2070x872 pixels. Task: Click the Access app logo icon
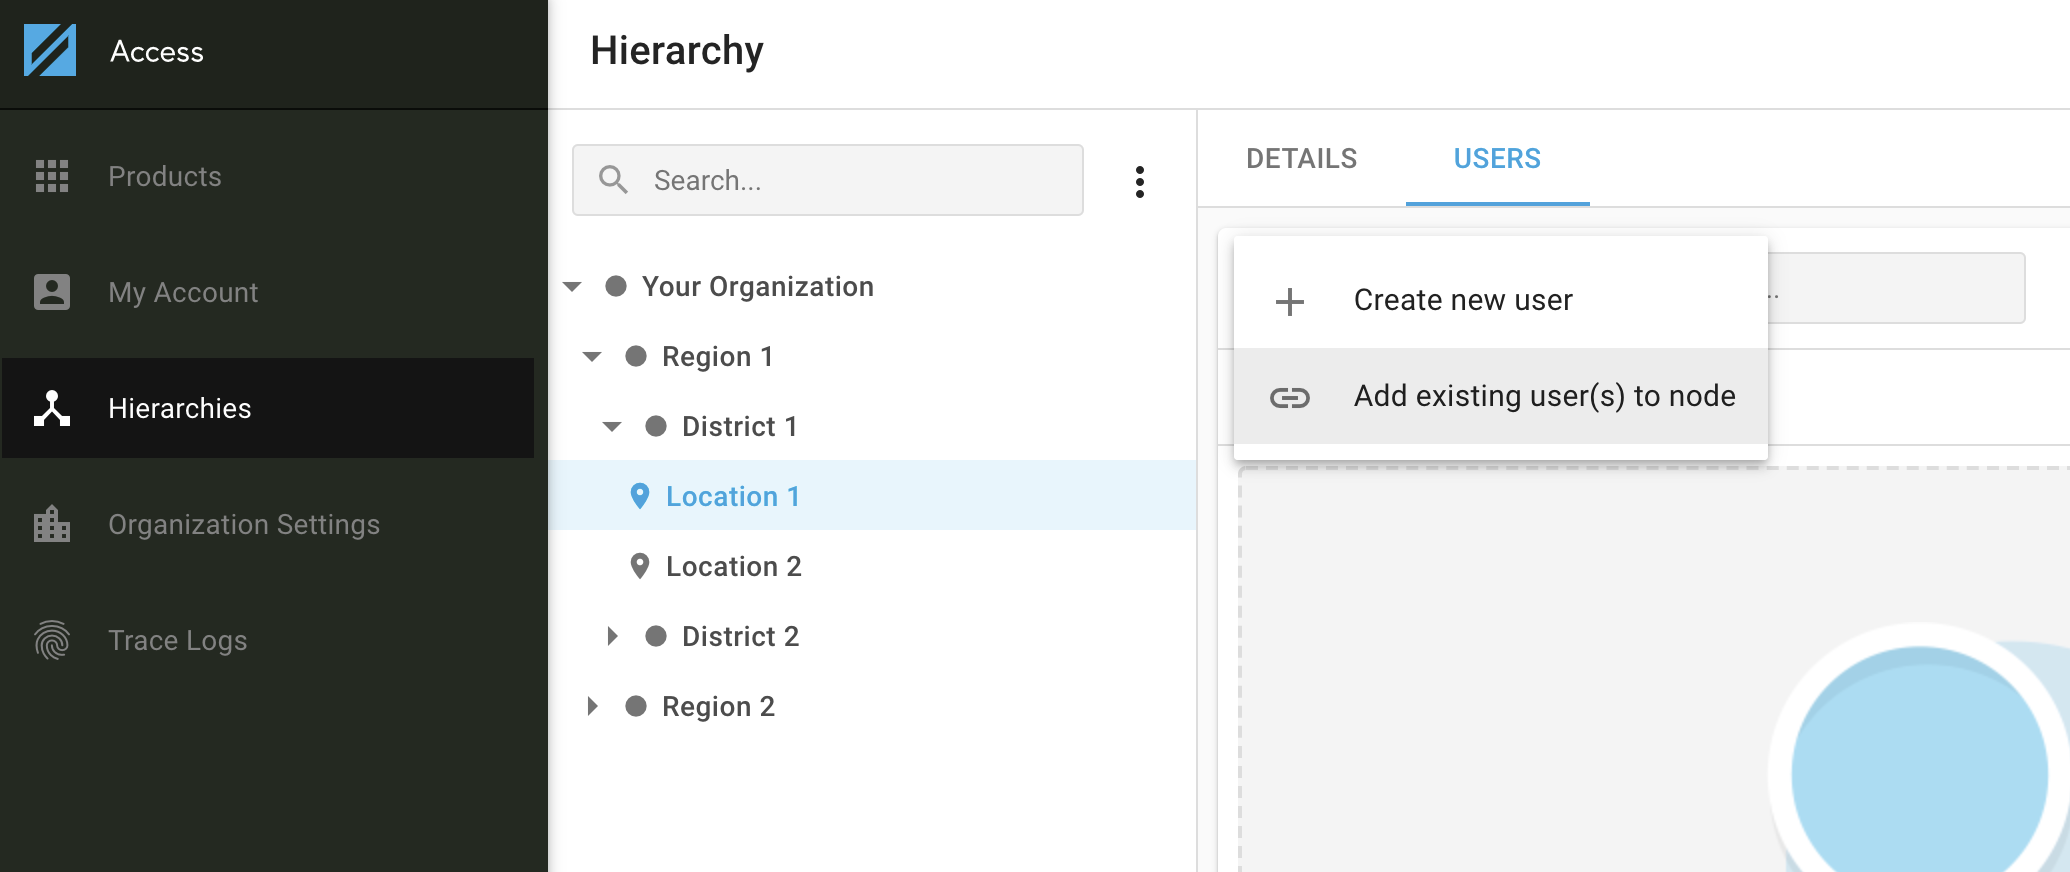50,50
